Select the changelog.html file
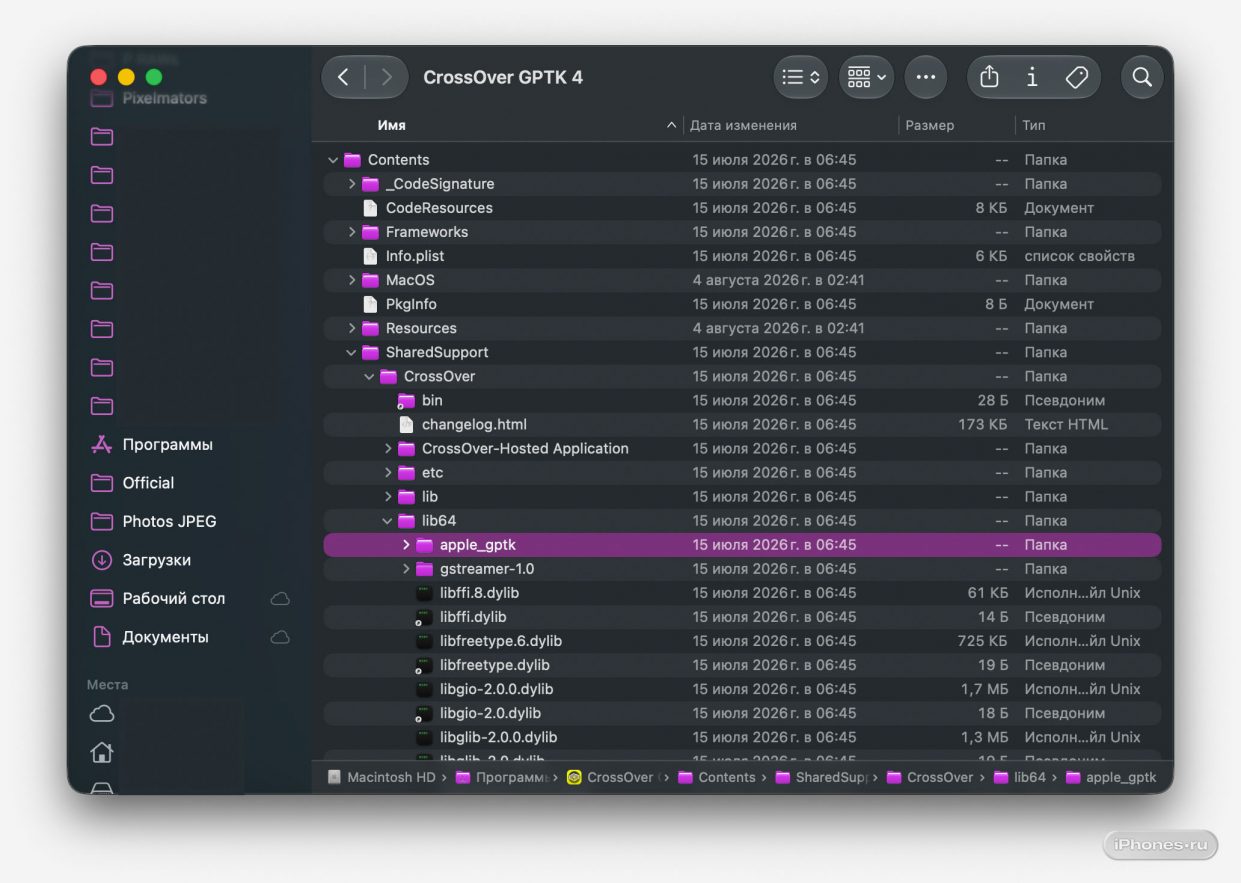Image resolution: width=1241 pixels, height=883 pixels. click(474, 424)
